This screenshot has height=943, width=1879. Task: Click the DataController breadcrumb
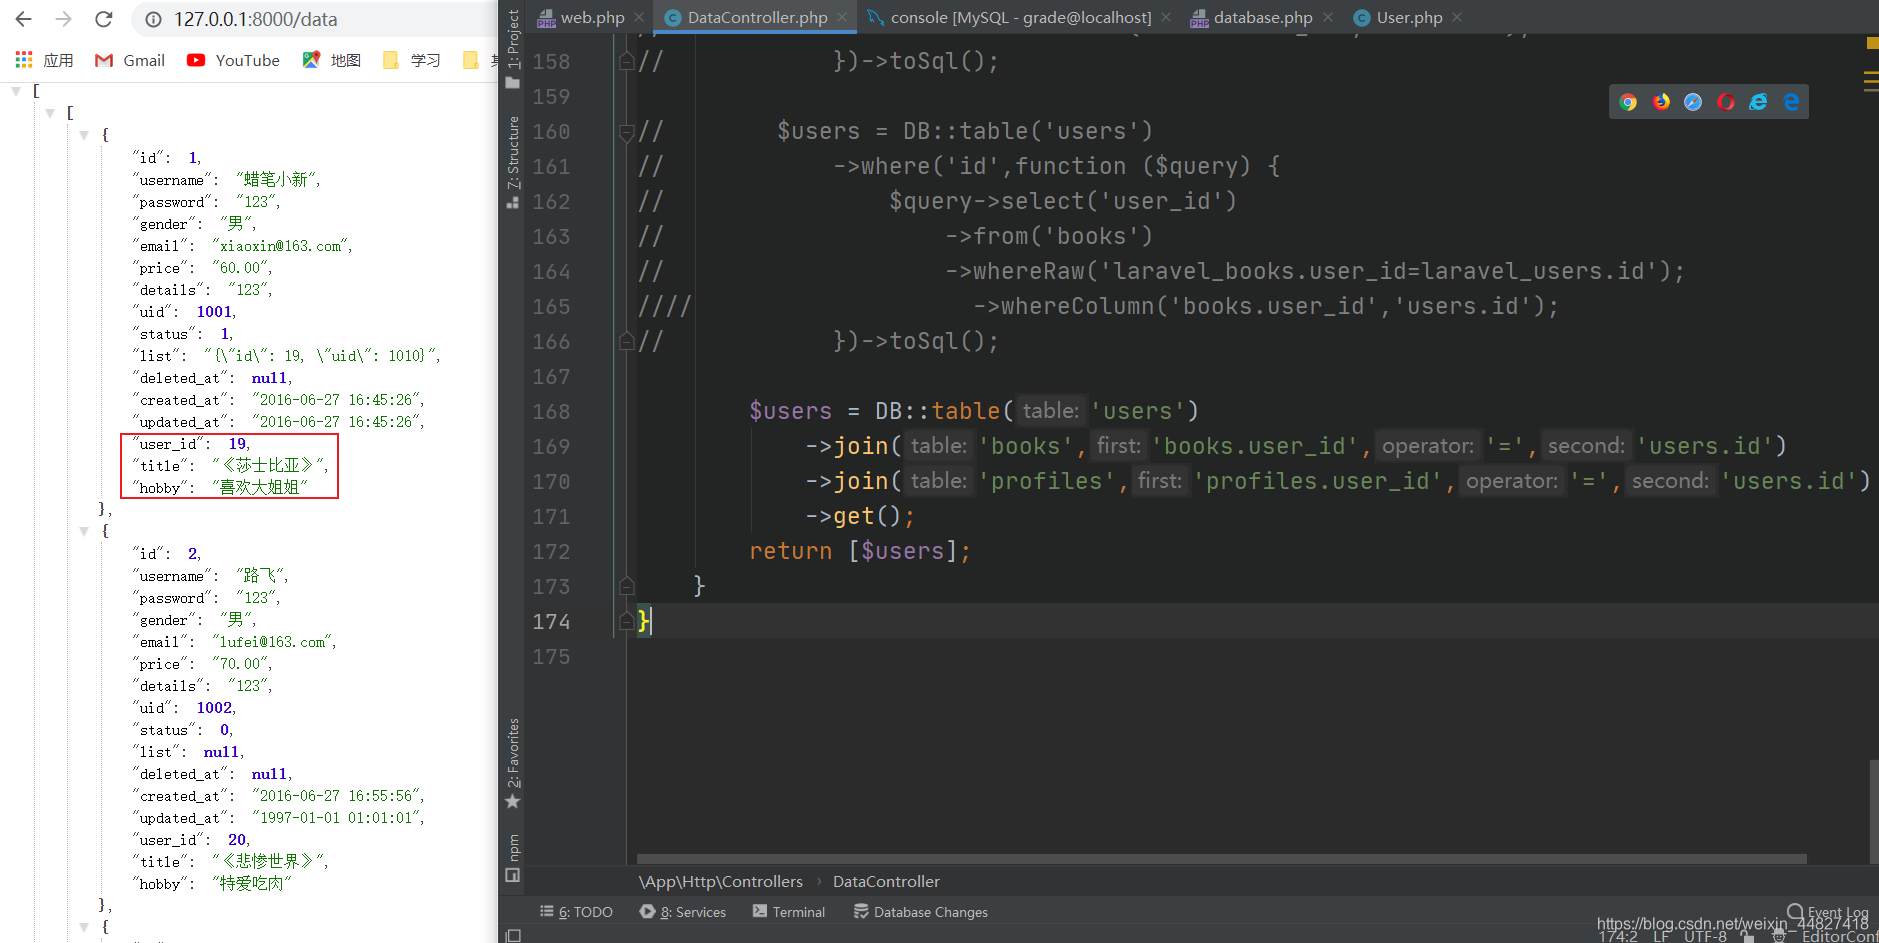[886, 881]
